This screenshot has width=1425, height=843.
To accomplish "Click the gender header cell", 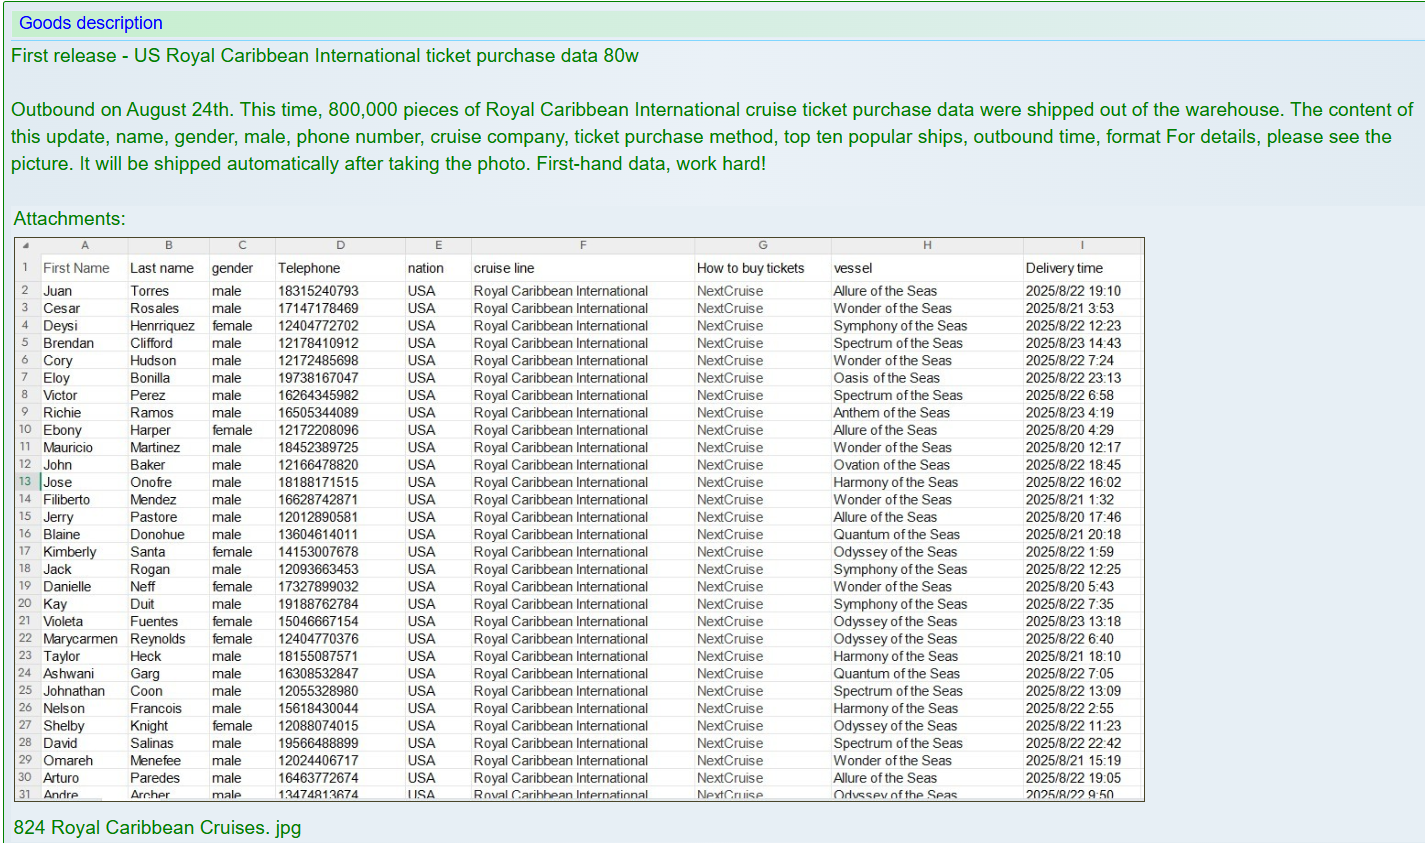I will point(232,268).
